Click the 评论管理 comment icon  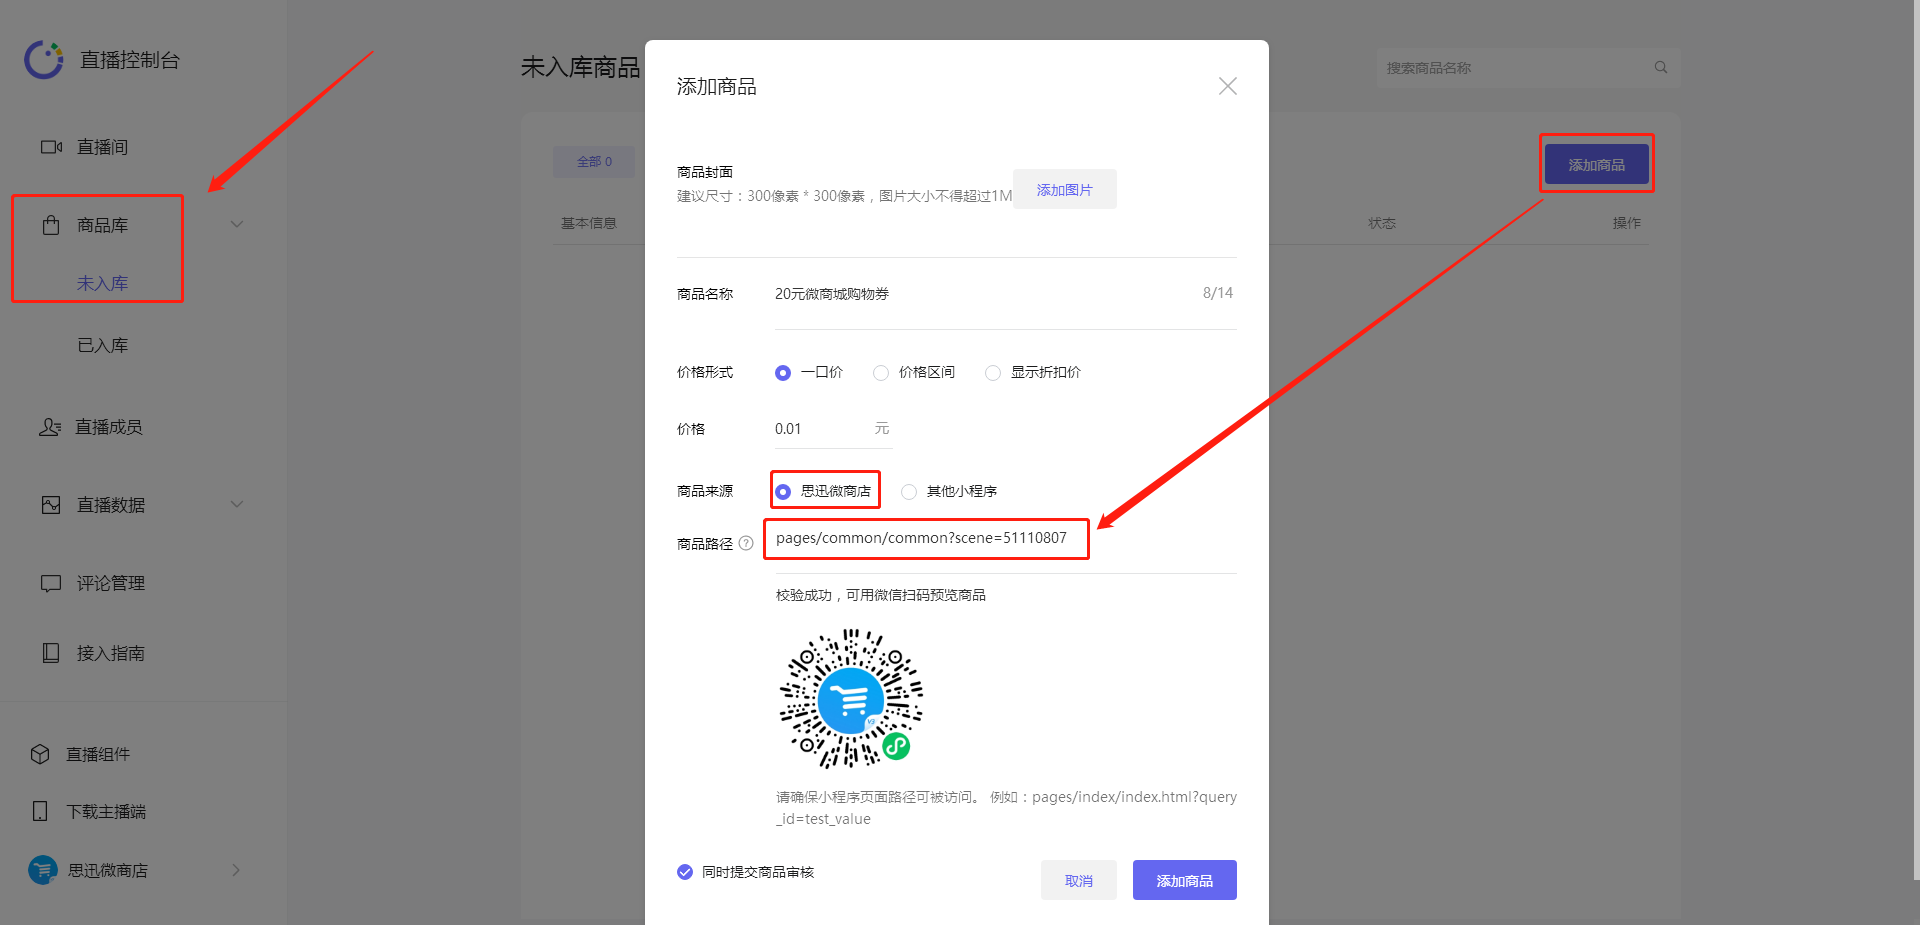tap(51, 583)
